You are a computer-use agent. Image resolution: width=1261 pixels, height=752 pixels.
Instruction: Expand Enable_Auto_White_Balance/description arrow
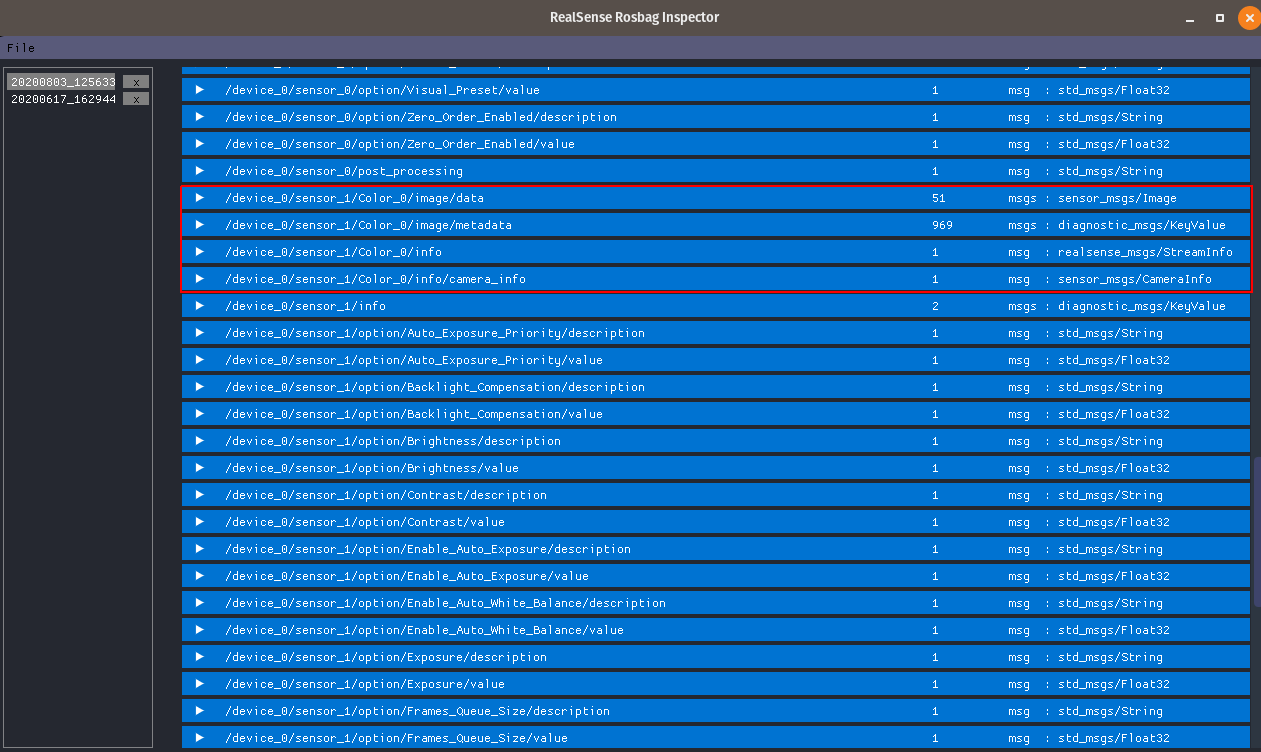pos(199,603)
